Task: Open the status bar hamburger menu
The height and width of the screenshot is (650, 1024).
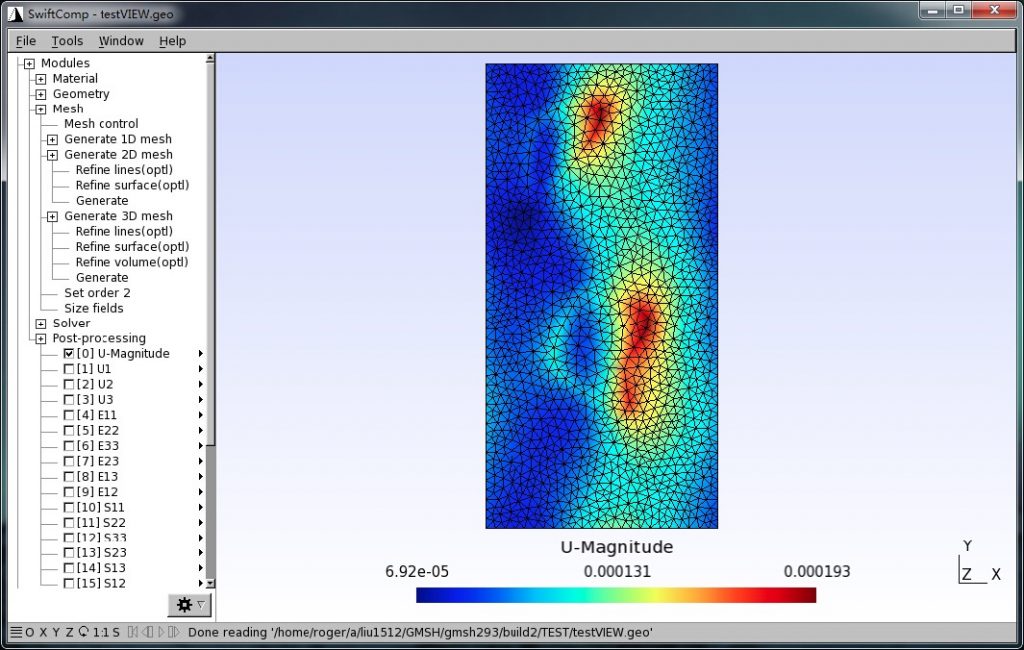Action: click(x=16, y=632)
